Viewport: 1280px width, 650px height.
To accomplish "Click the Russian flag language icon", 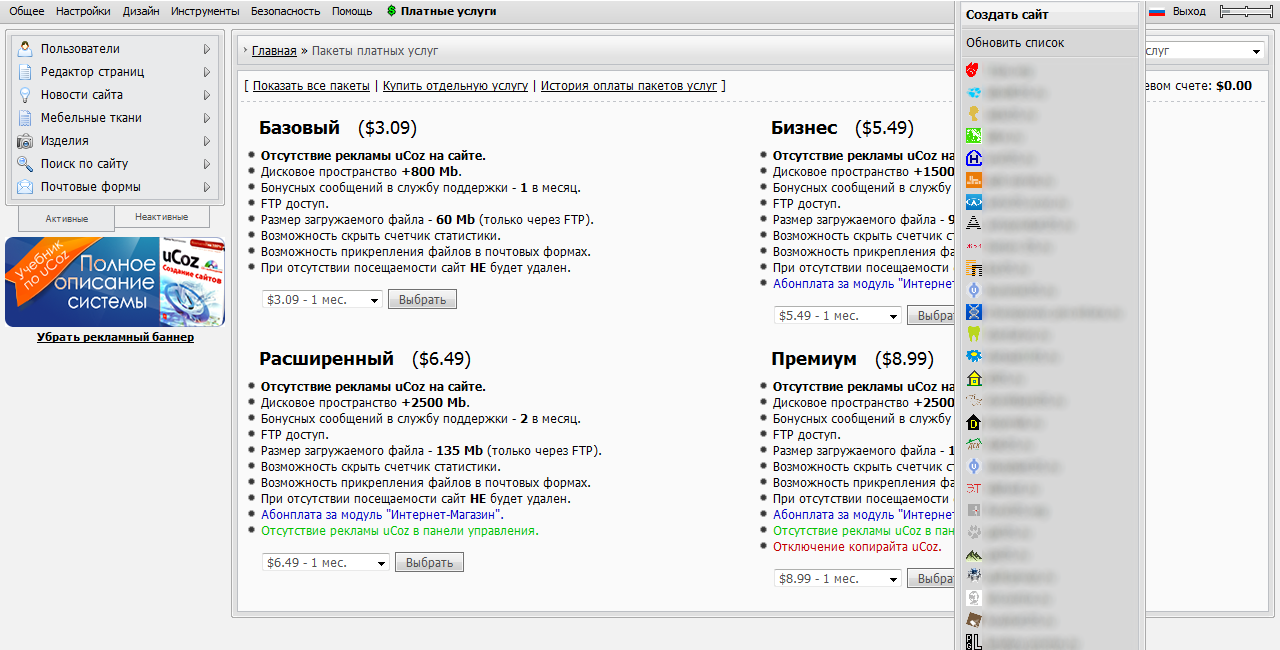I will [x=1157, y=12].
